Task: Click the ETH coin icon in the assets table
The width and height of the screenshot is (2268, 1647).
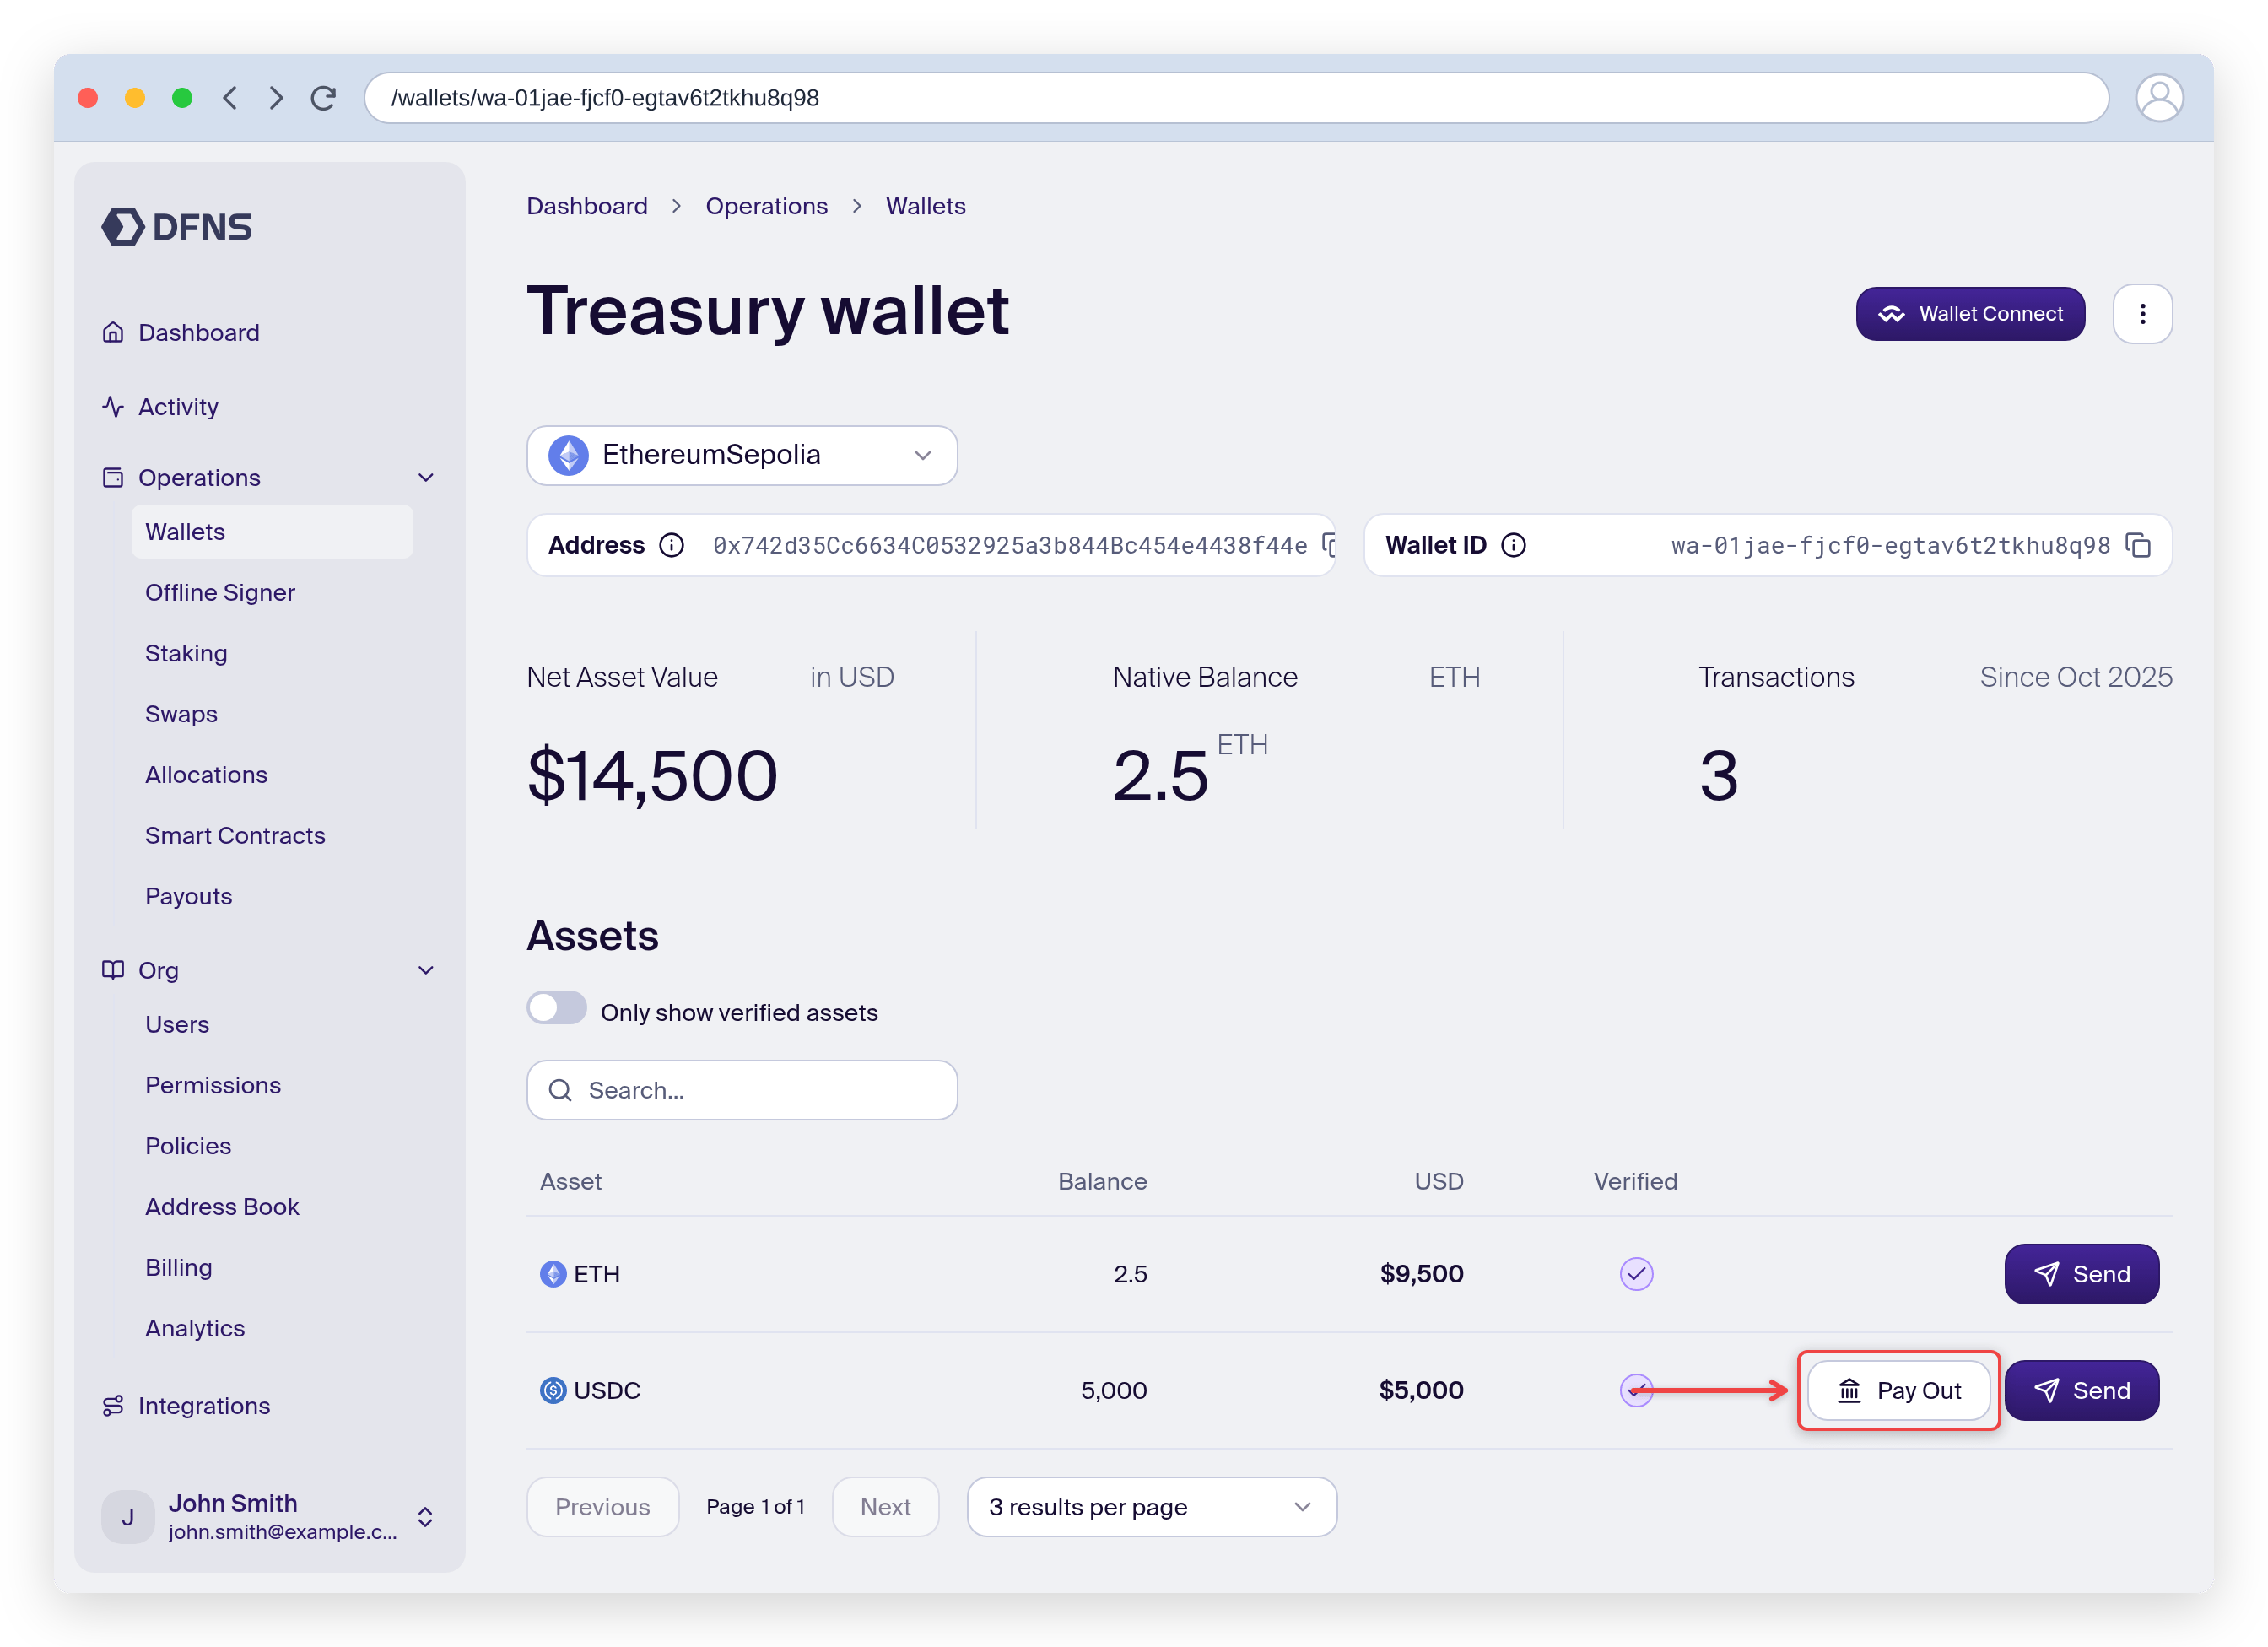Action: coord(553,1274)
